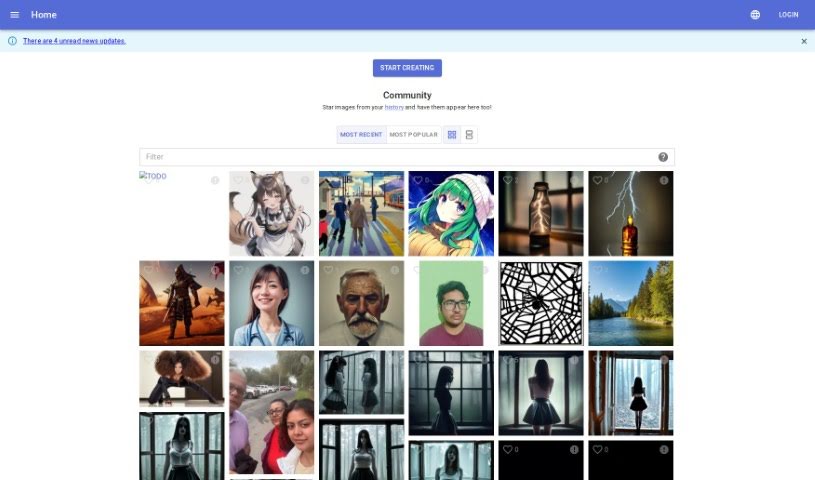Switch to grid layout view

tap(452, 135)
